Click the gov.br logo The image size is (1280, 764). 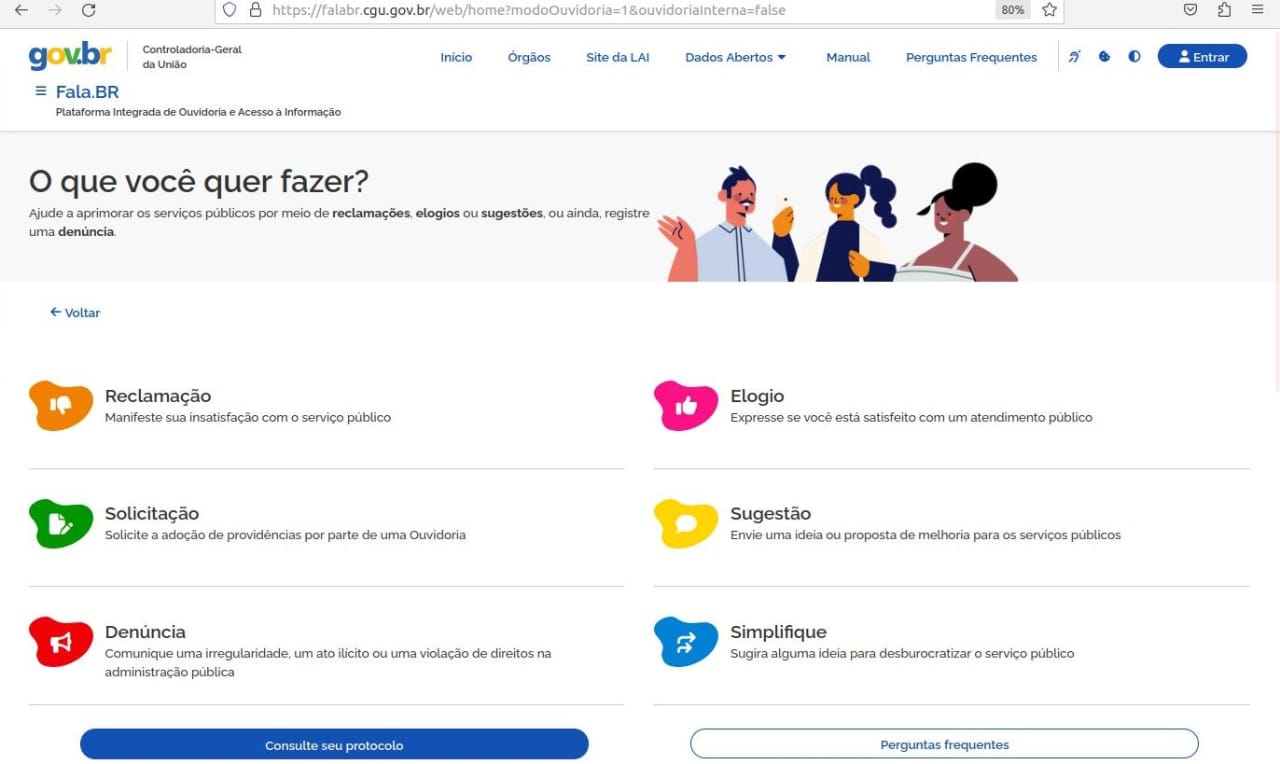[70, 56]
